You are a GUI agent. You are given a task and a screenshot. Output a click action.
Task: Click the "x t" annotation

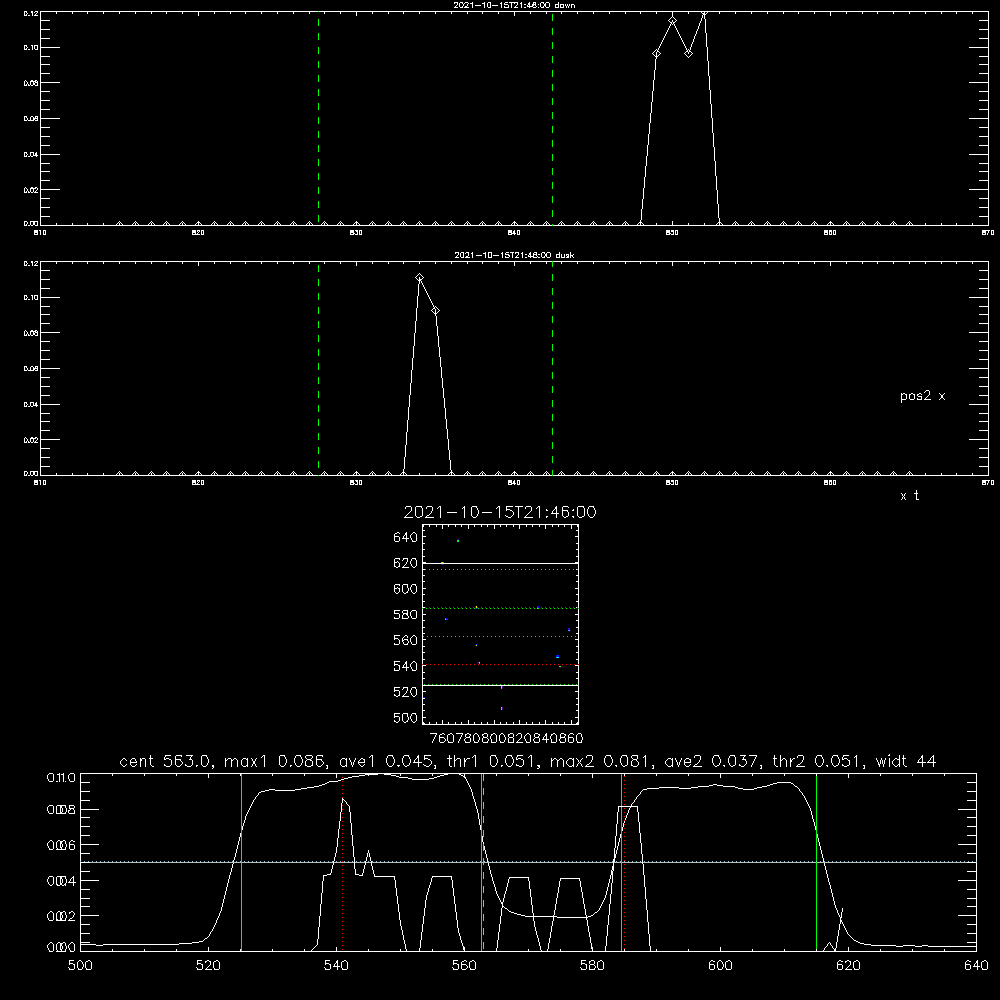pos(909,496)
